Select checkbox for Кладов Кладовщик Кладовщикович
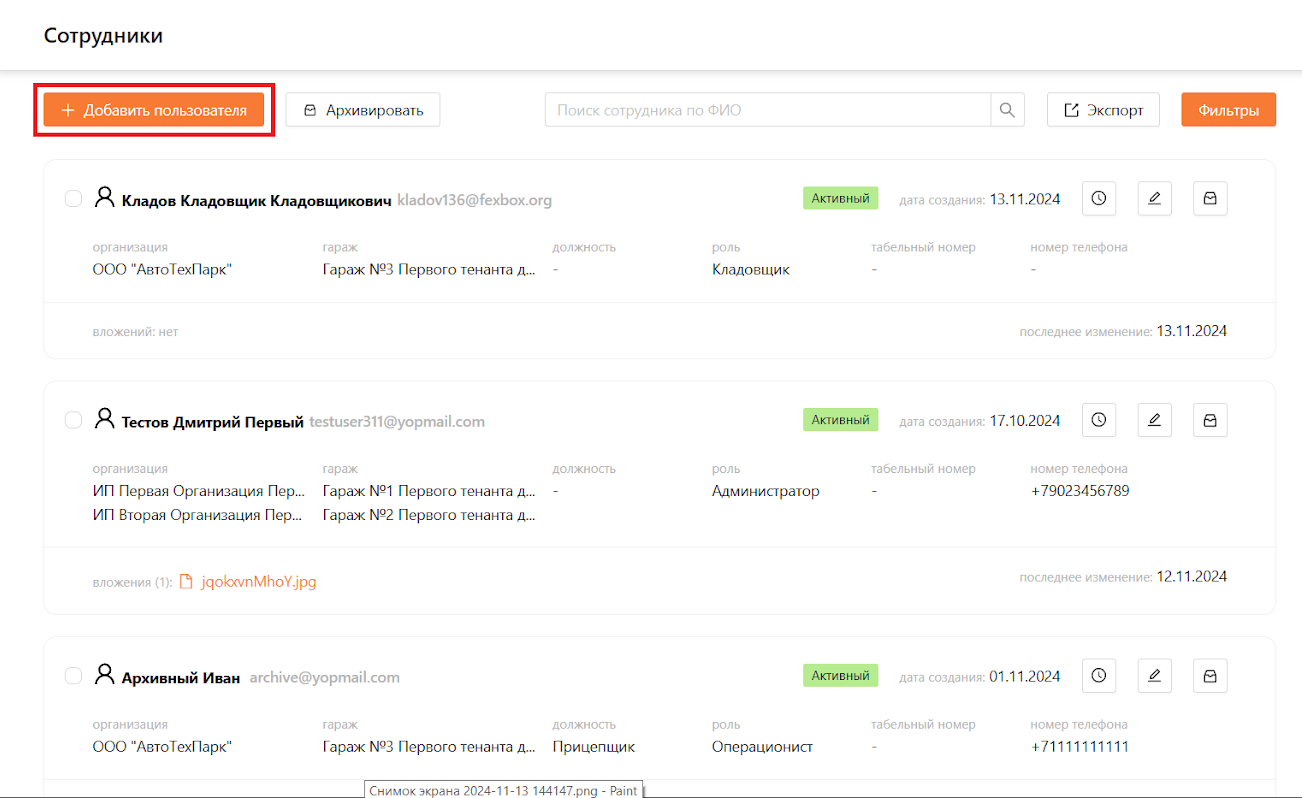This screenshot has height=798, width=1302. point(73,199)
